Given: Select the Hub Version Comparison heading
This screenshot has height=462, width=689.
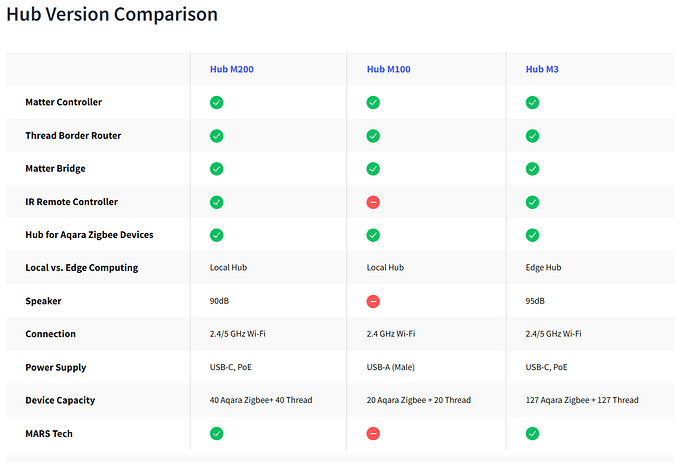Looking at the screenshot, I should click(112, 14).
